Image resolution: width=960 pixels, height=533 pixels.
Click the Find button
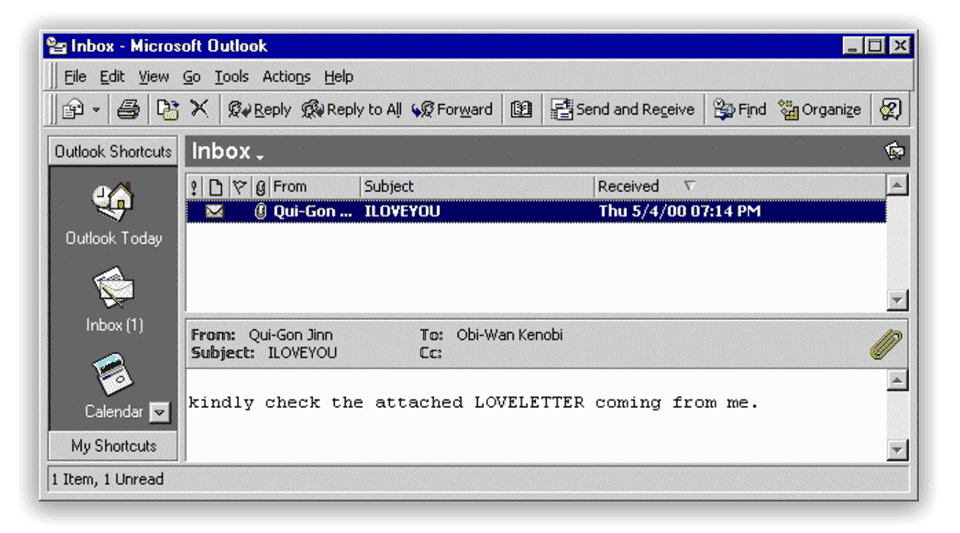(740, 110)
